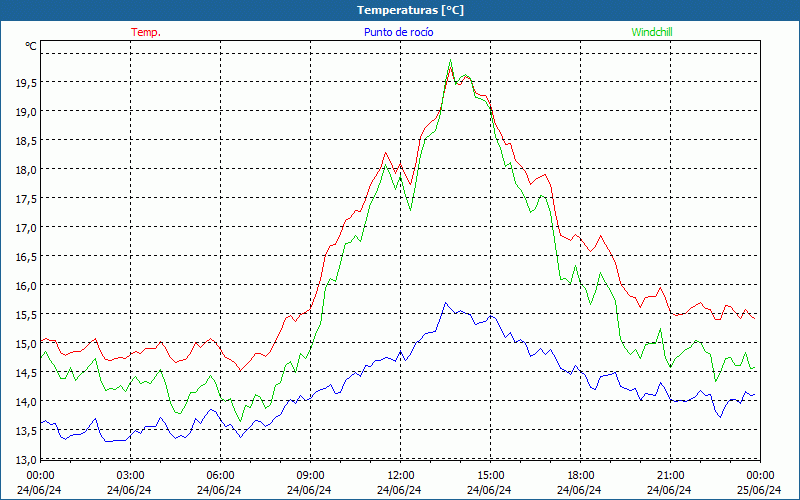Click the 15,0 y-axis value

pyautogui.click(x=26, y=344)
